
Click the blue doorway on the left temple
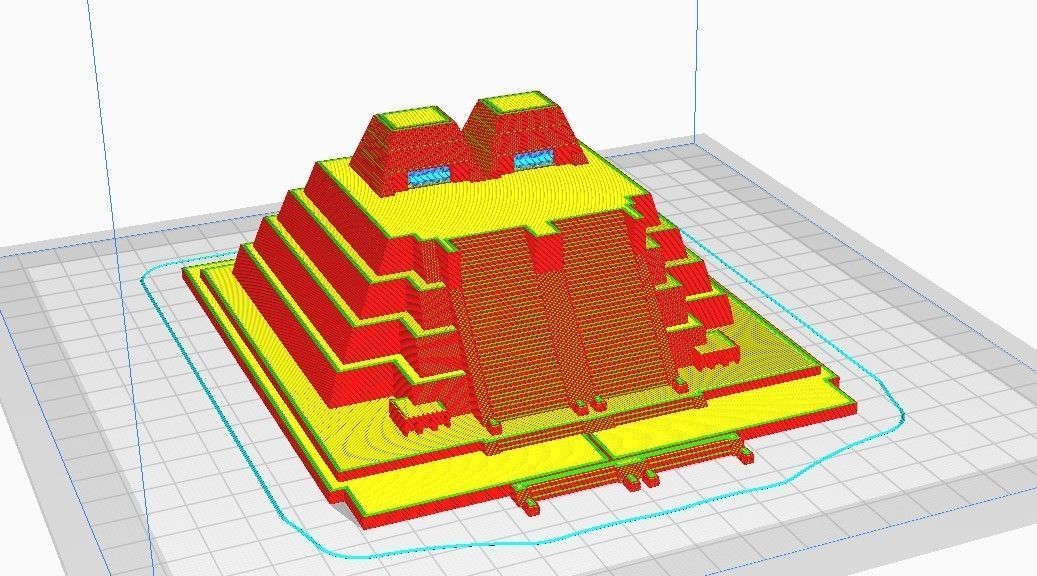(x=425, y=176)
